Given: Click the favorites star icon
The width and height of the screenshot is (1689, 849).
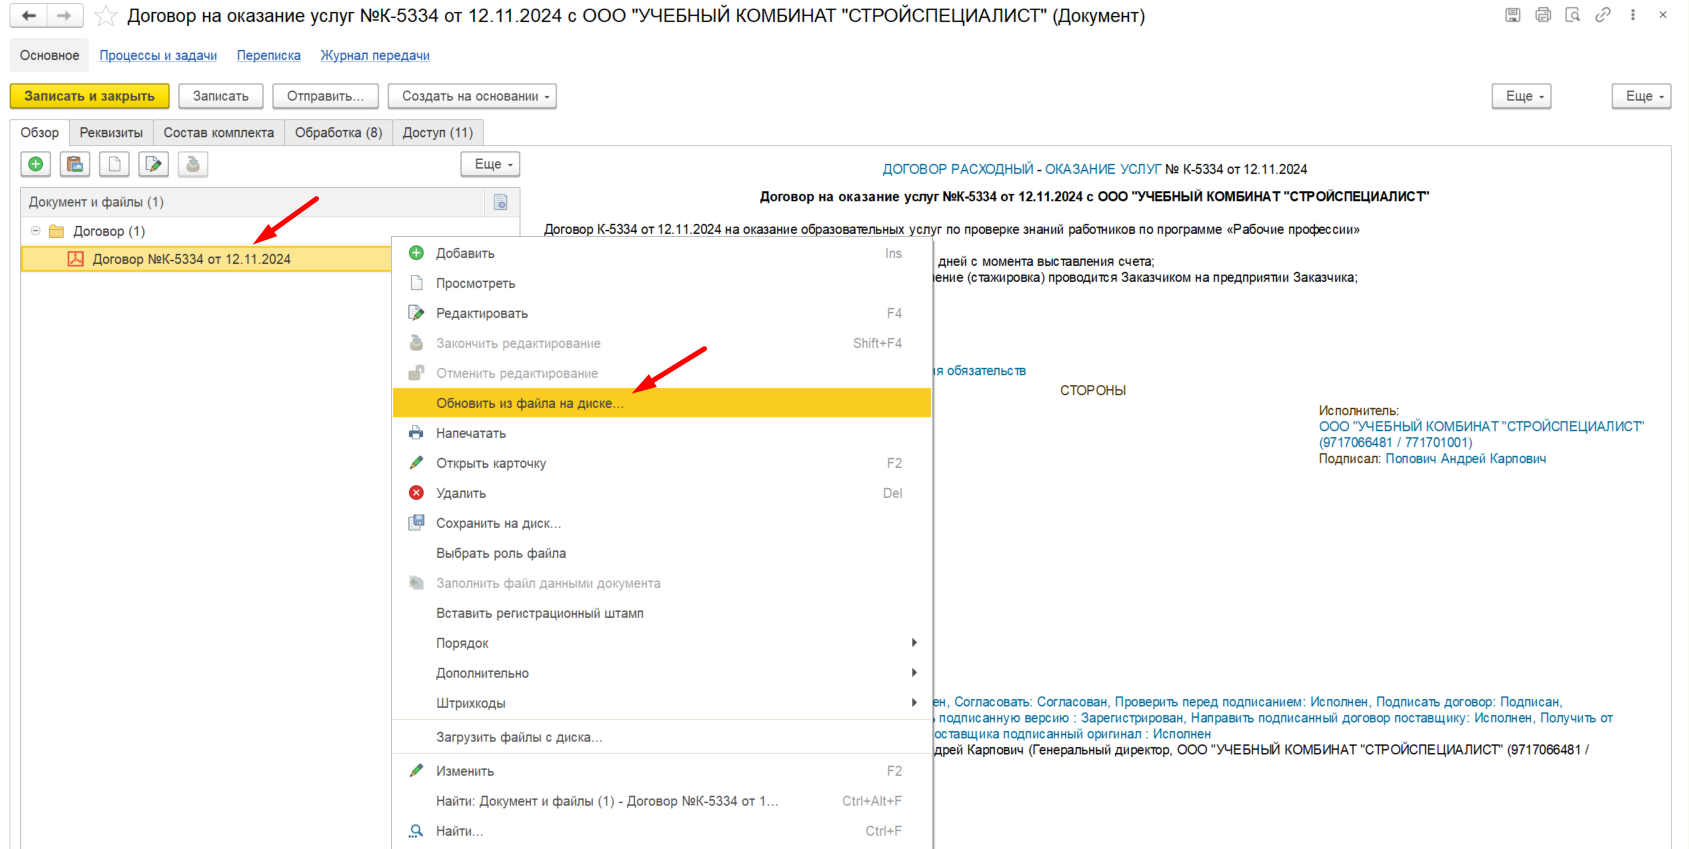Looking at the screenshot, I should 106,16.
